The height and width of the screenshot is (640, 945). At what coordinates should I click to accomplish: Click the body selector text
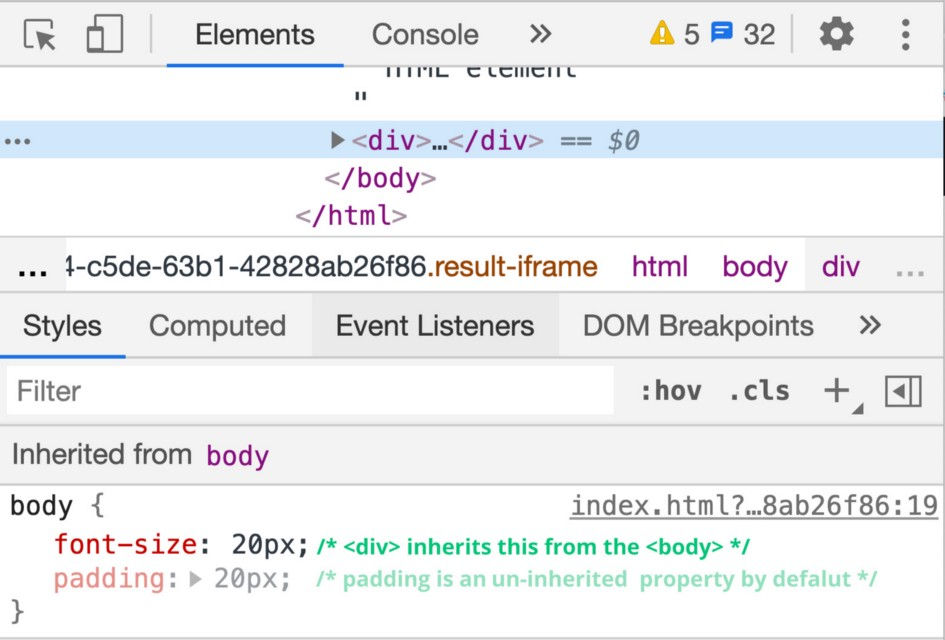tap(42, 506)
